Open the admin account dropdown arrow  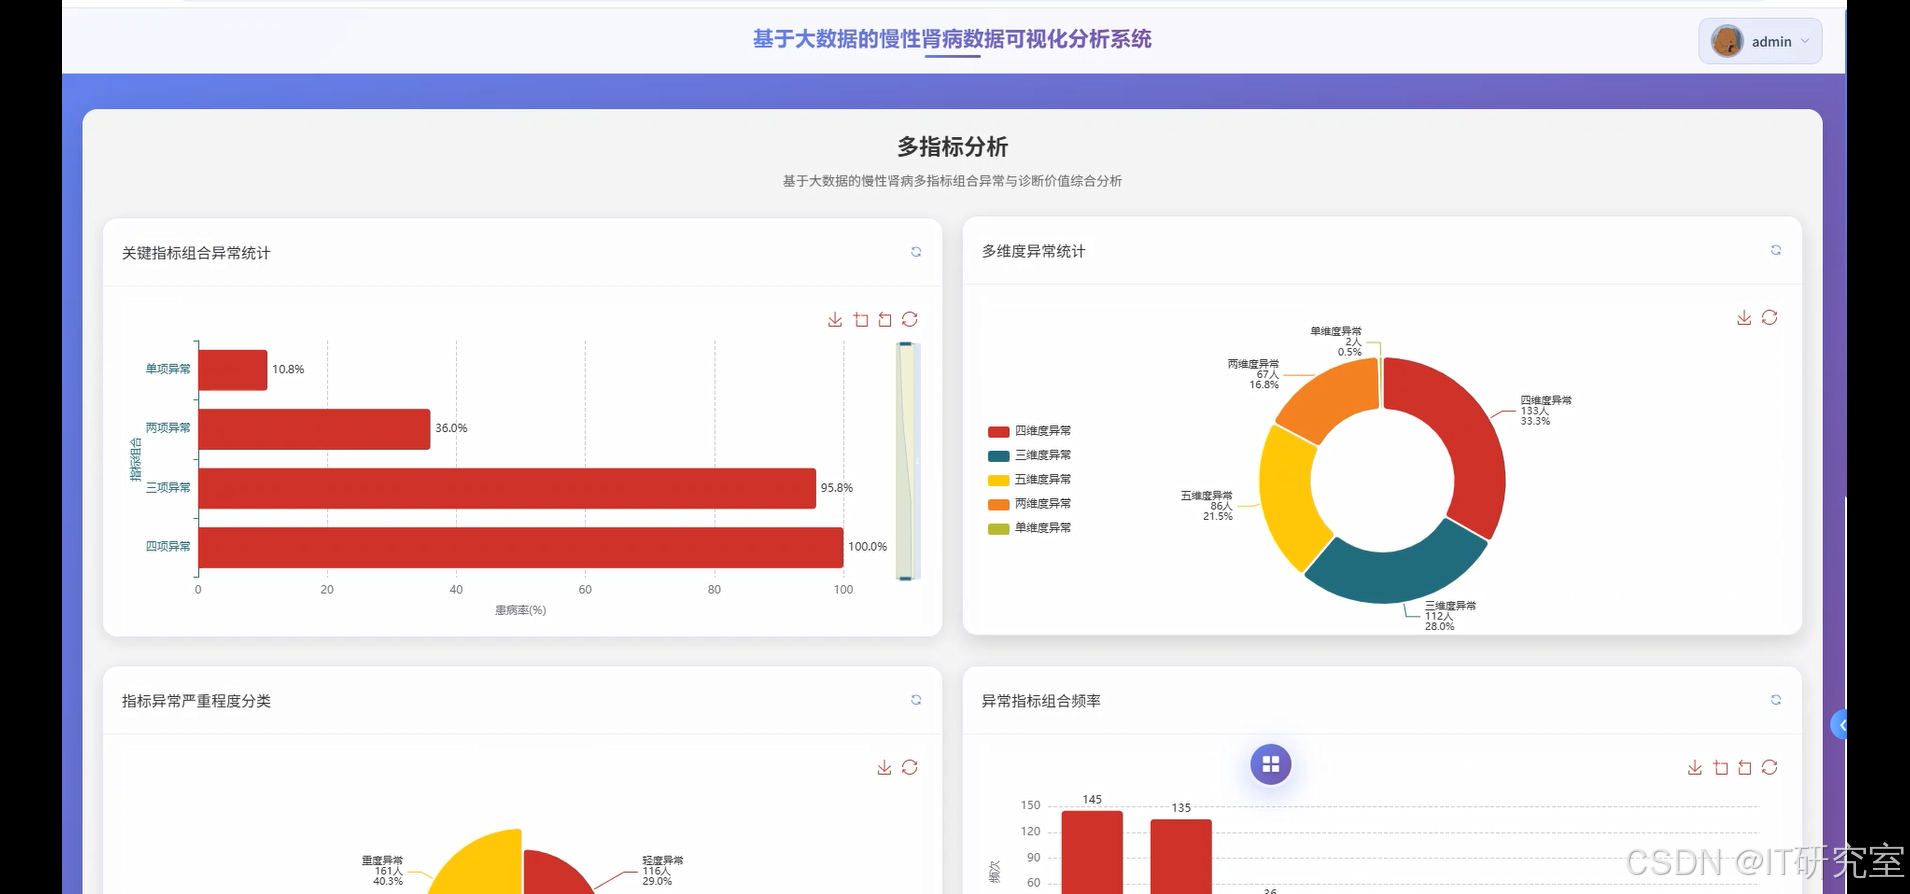tap(1805, 41)
